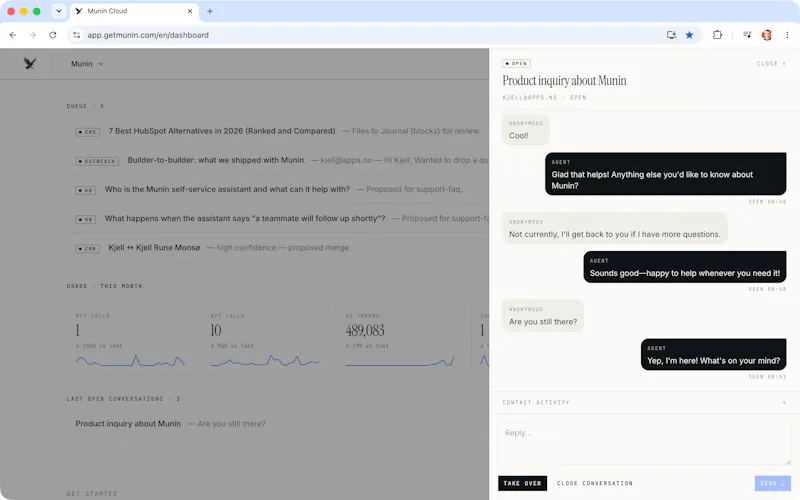Click the Queue section heading

coord(85,106)
